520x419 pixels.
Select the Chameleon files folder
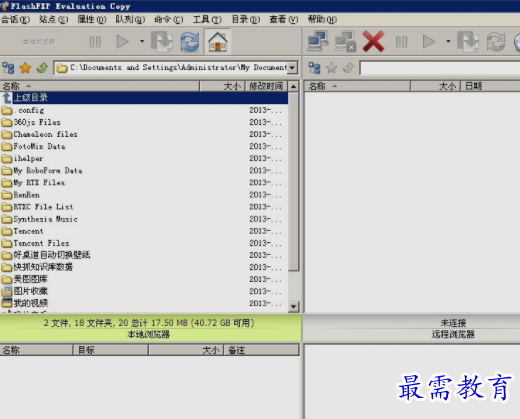(144, 134)
